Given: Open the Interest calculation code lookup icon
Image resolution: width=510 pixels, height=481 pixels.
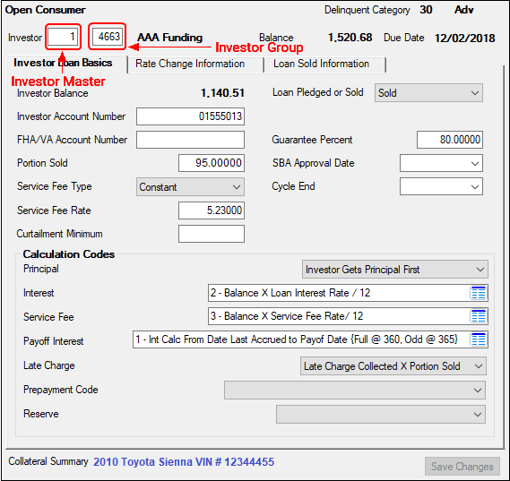Looking at the screenshot, I should click(x=479, y=293).
